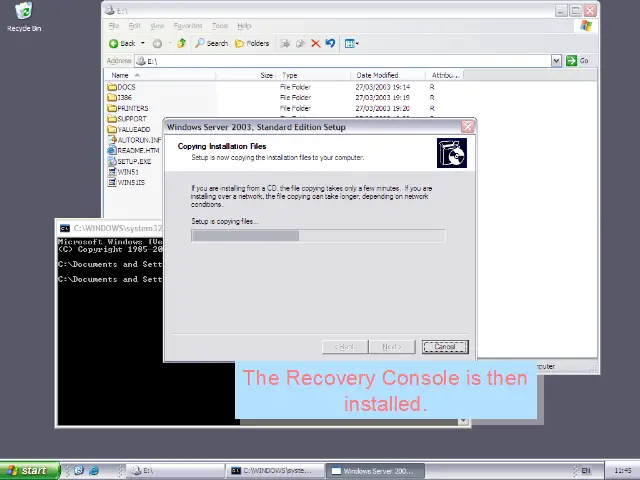Open the Tools menu in Explorer
Viewport: 640px width, 480px height.
pos(220,26)
